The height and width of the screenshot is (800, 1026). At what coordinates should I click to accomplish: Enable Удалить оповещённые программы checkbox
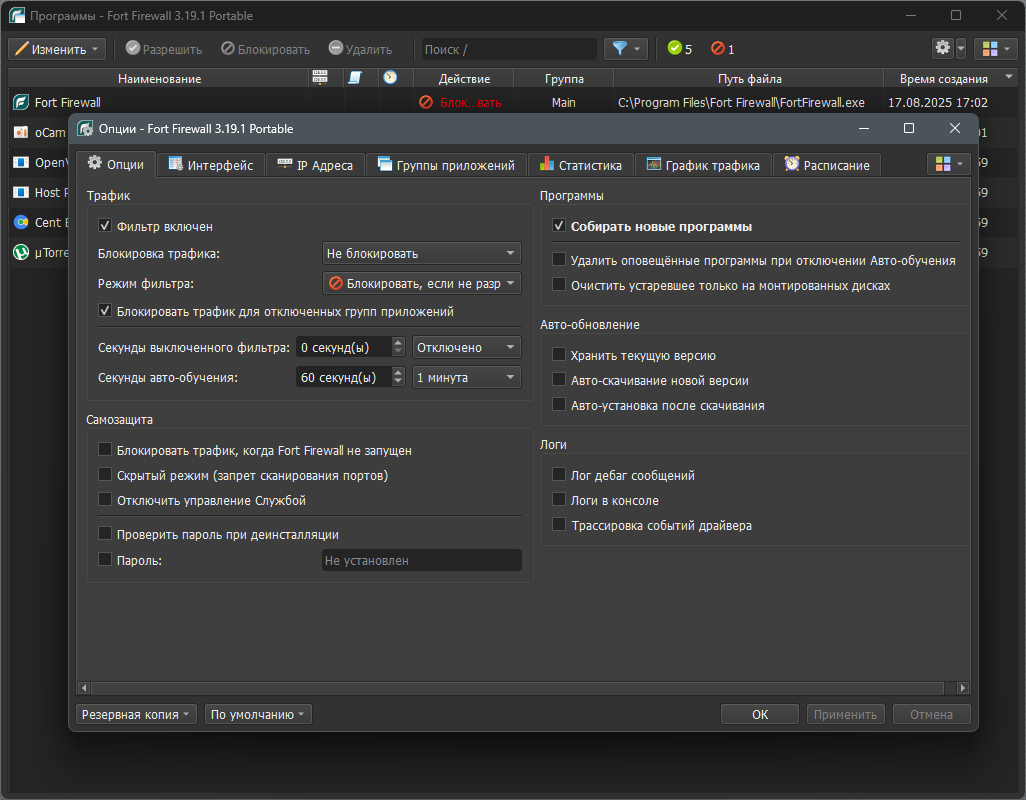click(x=559, y=260)
